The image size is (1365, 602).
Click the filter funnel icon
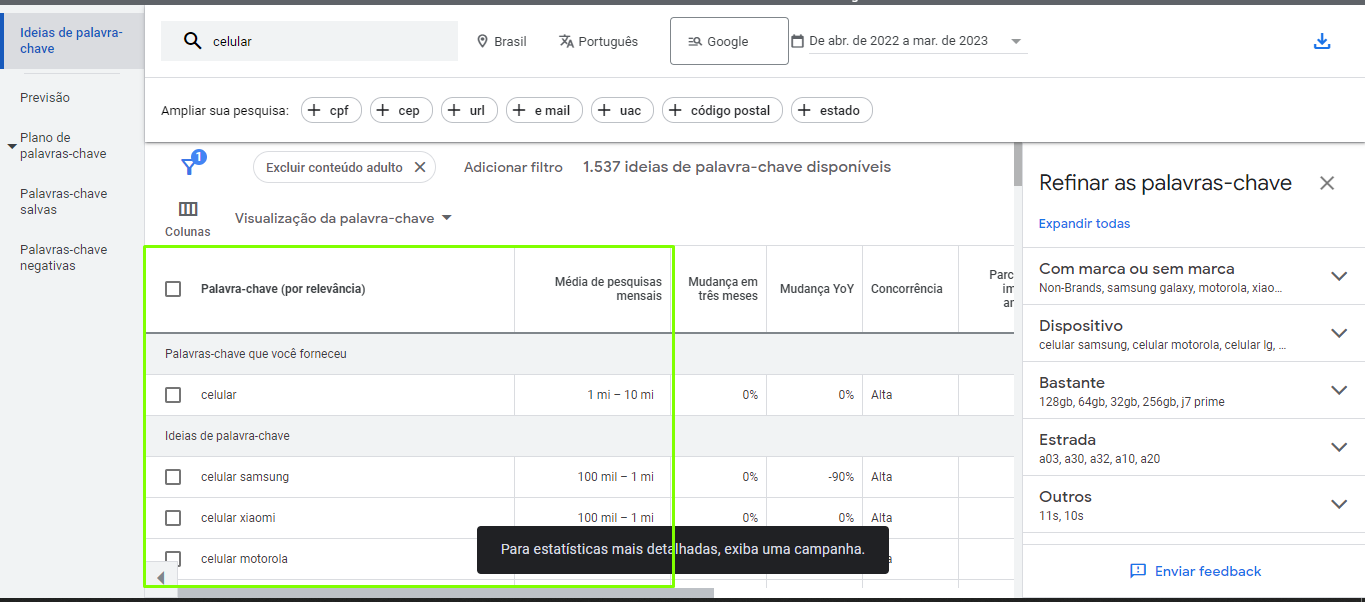(189, 167)
